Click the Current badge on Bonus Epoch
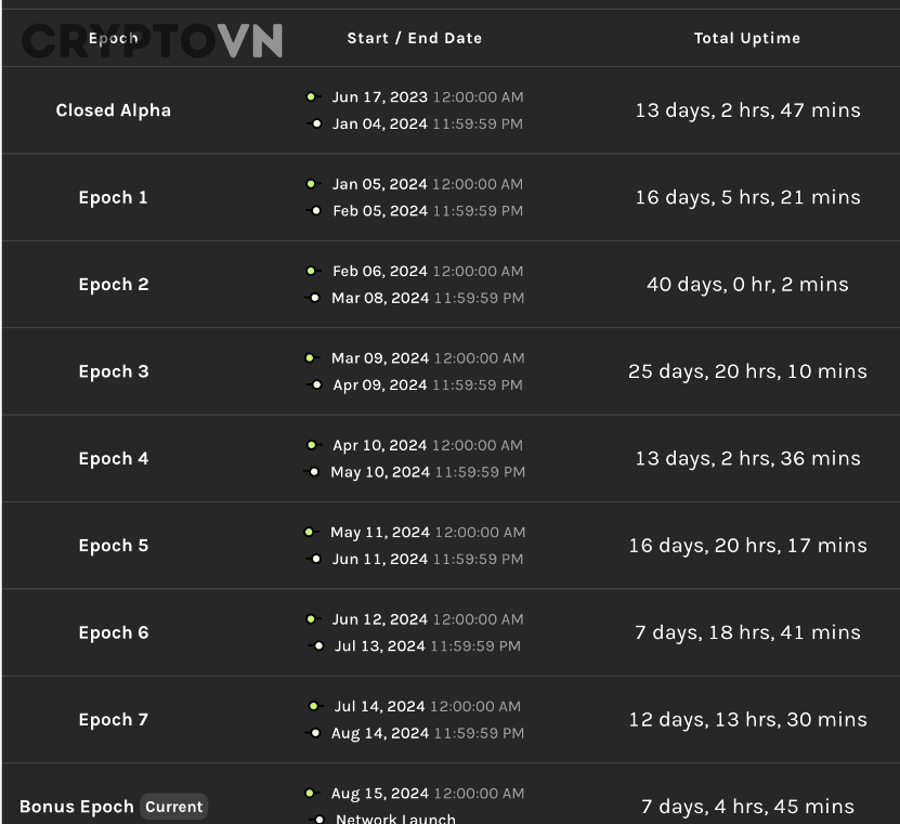The height and width of the screenshot is (824, 900). 174,807
